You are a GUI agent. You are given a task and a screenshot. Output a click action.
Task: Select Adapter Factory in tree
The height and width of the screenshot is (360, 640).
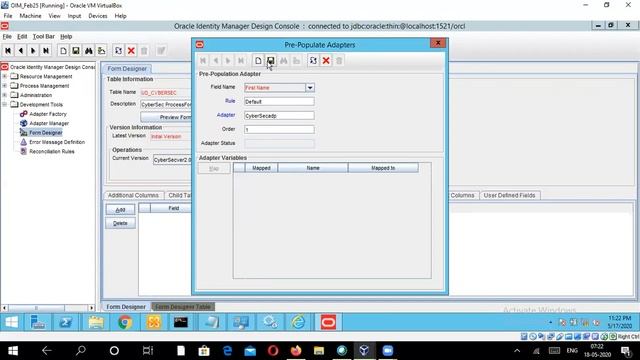pos(48,114)
